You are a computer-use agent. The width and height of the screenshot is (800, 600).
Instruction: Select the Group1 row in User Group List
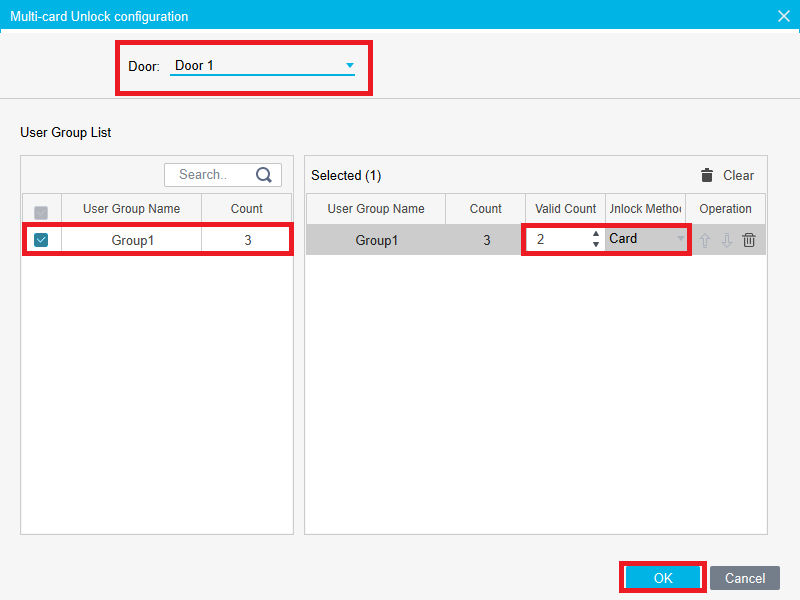pyautogui.click(x=131, y=240)
